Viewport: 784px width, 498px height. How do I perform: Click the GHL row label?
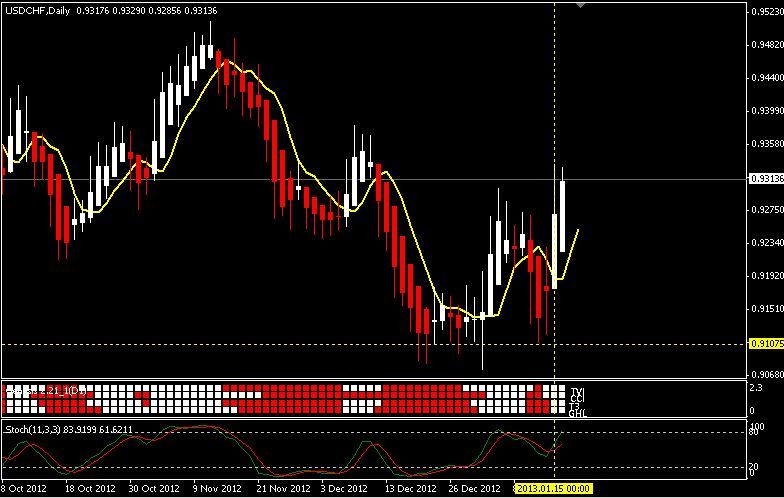click(576, 412)
